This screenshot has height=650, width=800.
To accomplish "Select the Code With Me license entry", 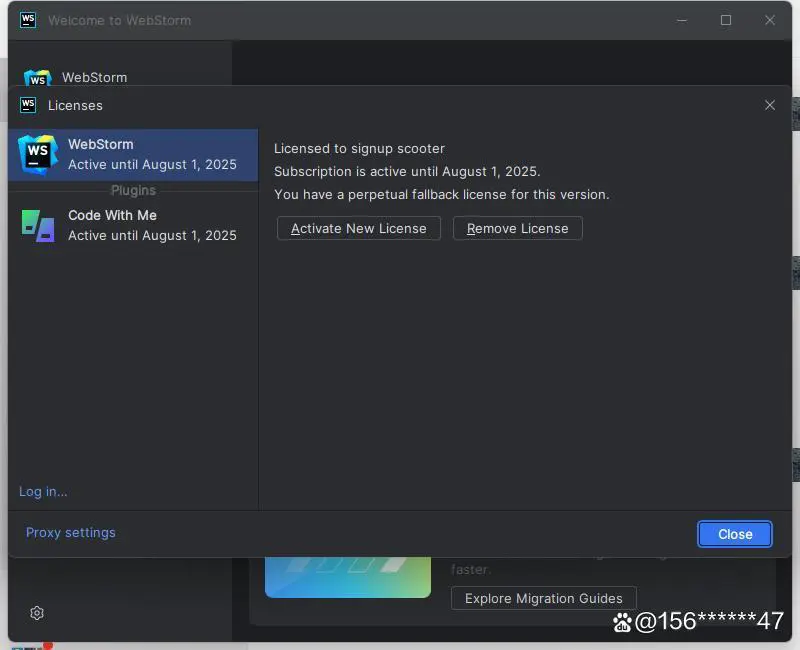I will pyautogui.click(x=152, y=225).
